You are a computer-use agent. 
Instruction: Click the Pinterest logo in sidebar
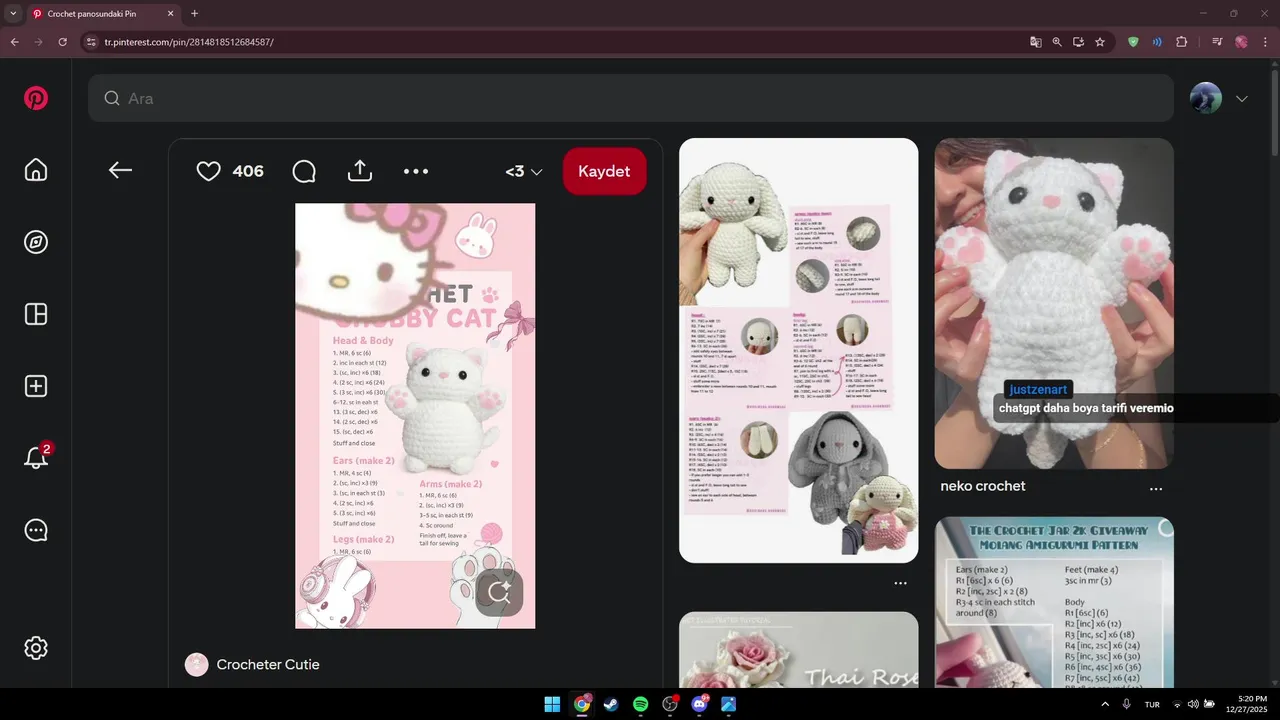click(36, 98)
